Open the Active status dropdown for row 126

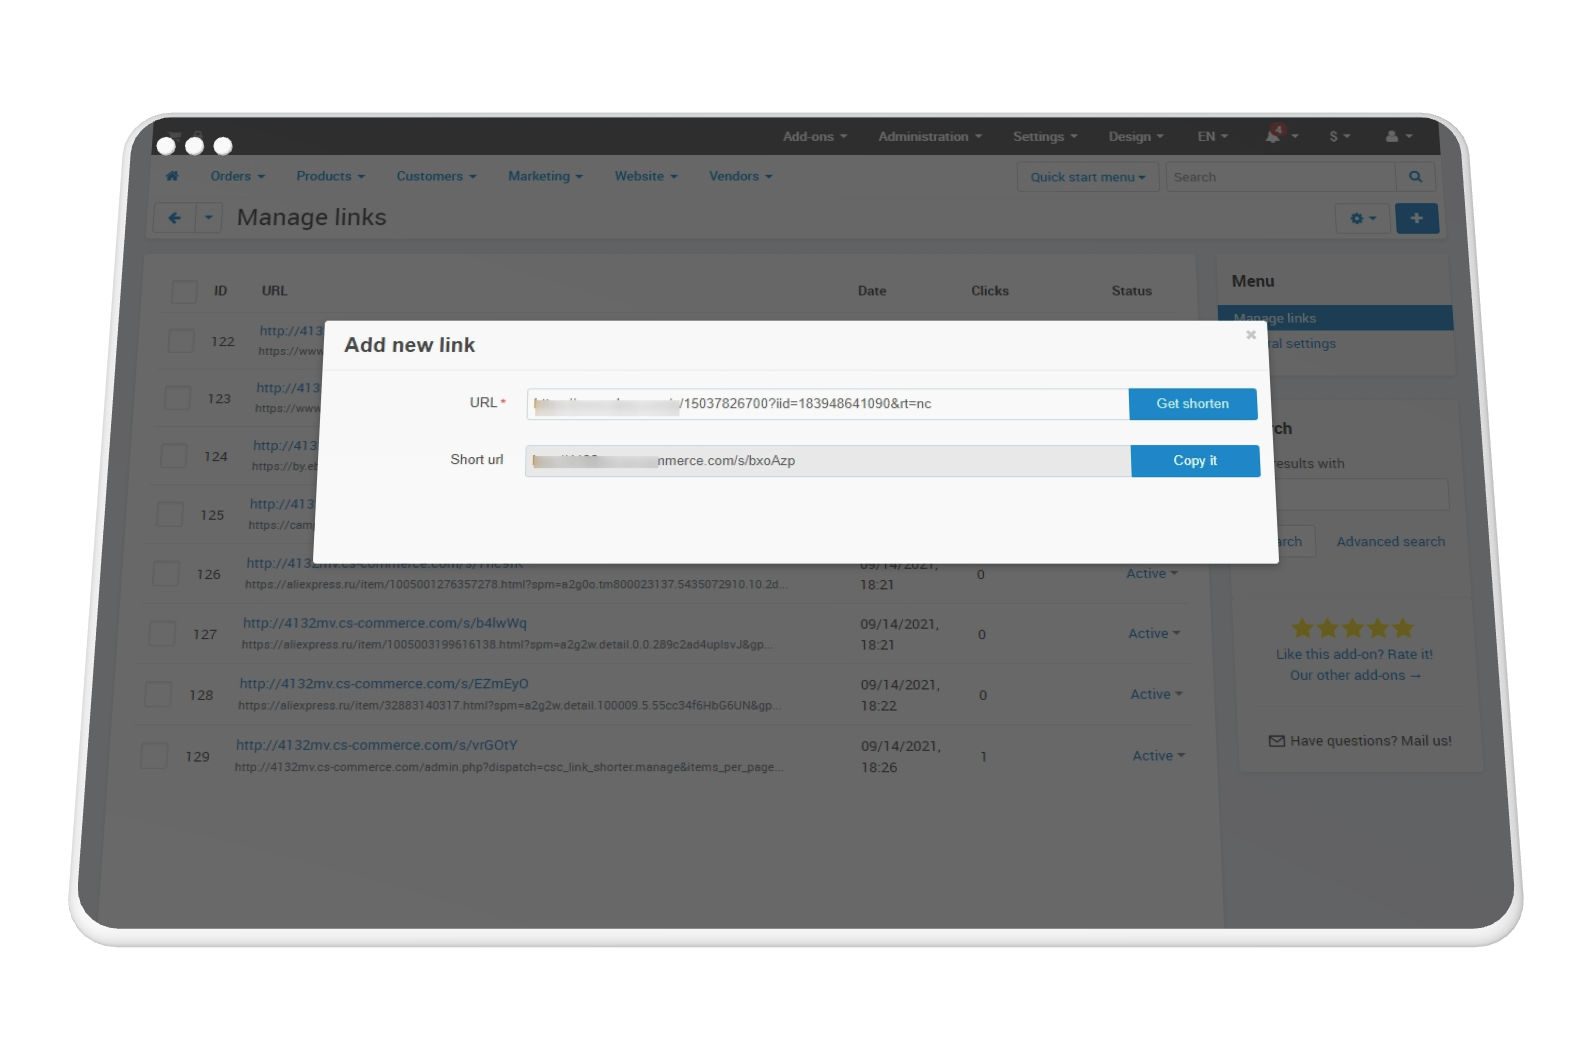coord(1152,574)
